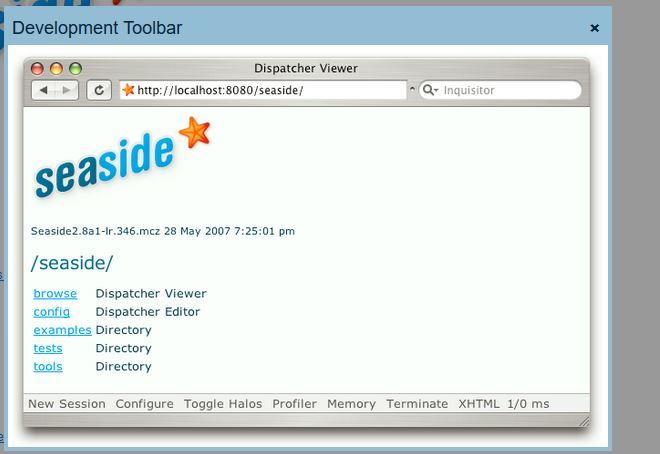This screenshot has width=660, height=454.
Task: Click New Session in bottom toolbar
Action: (x=67, y=404)
